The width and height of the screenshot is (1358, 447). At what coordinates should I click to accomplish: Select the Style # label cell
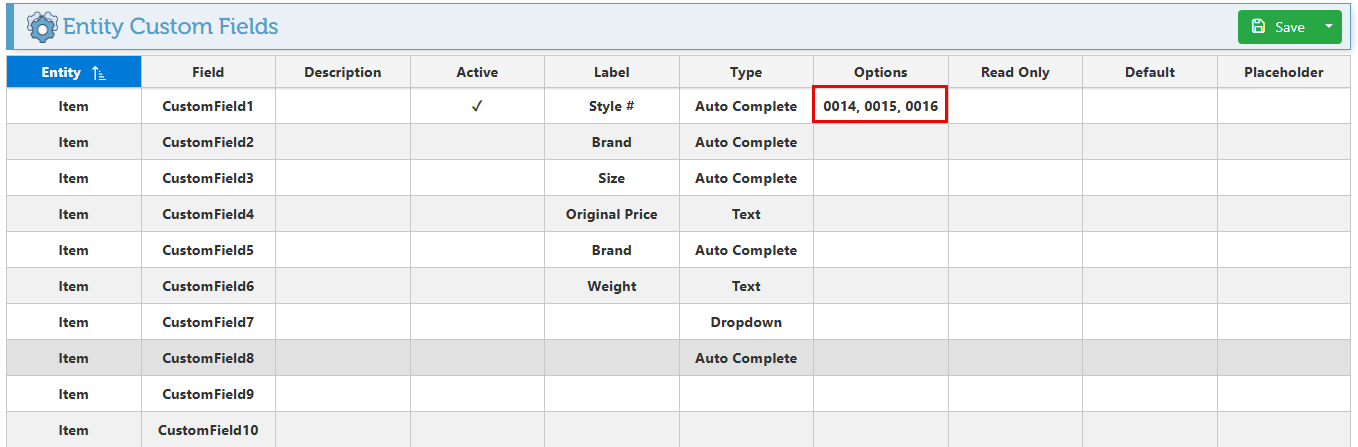pos(611,106)
